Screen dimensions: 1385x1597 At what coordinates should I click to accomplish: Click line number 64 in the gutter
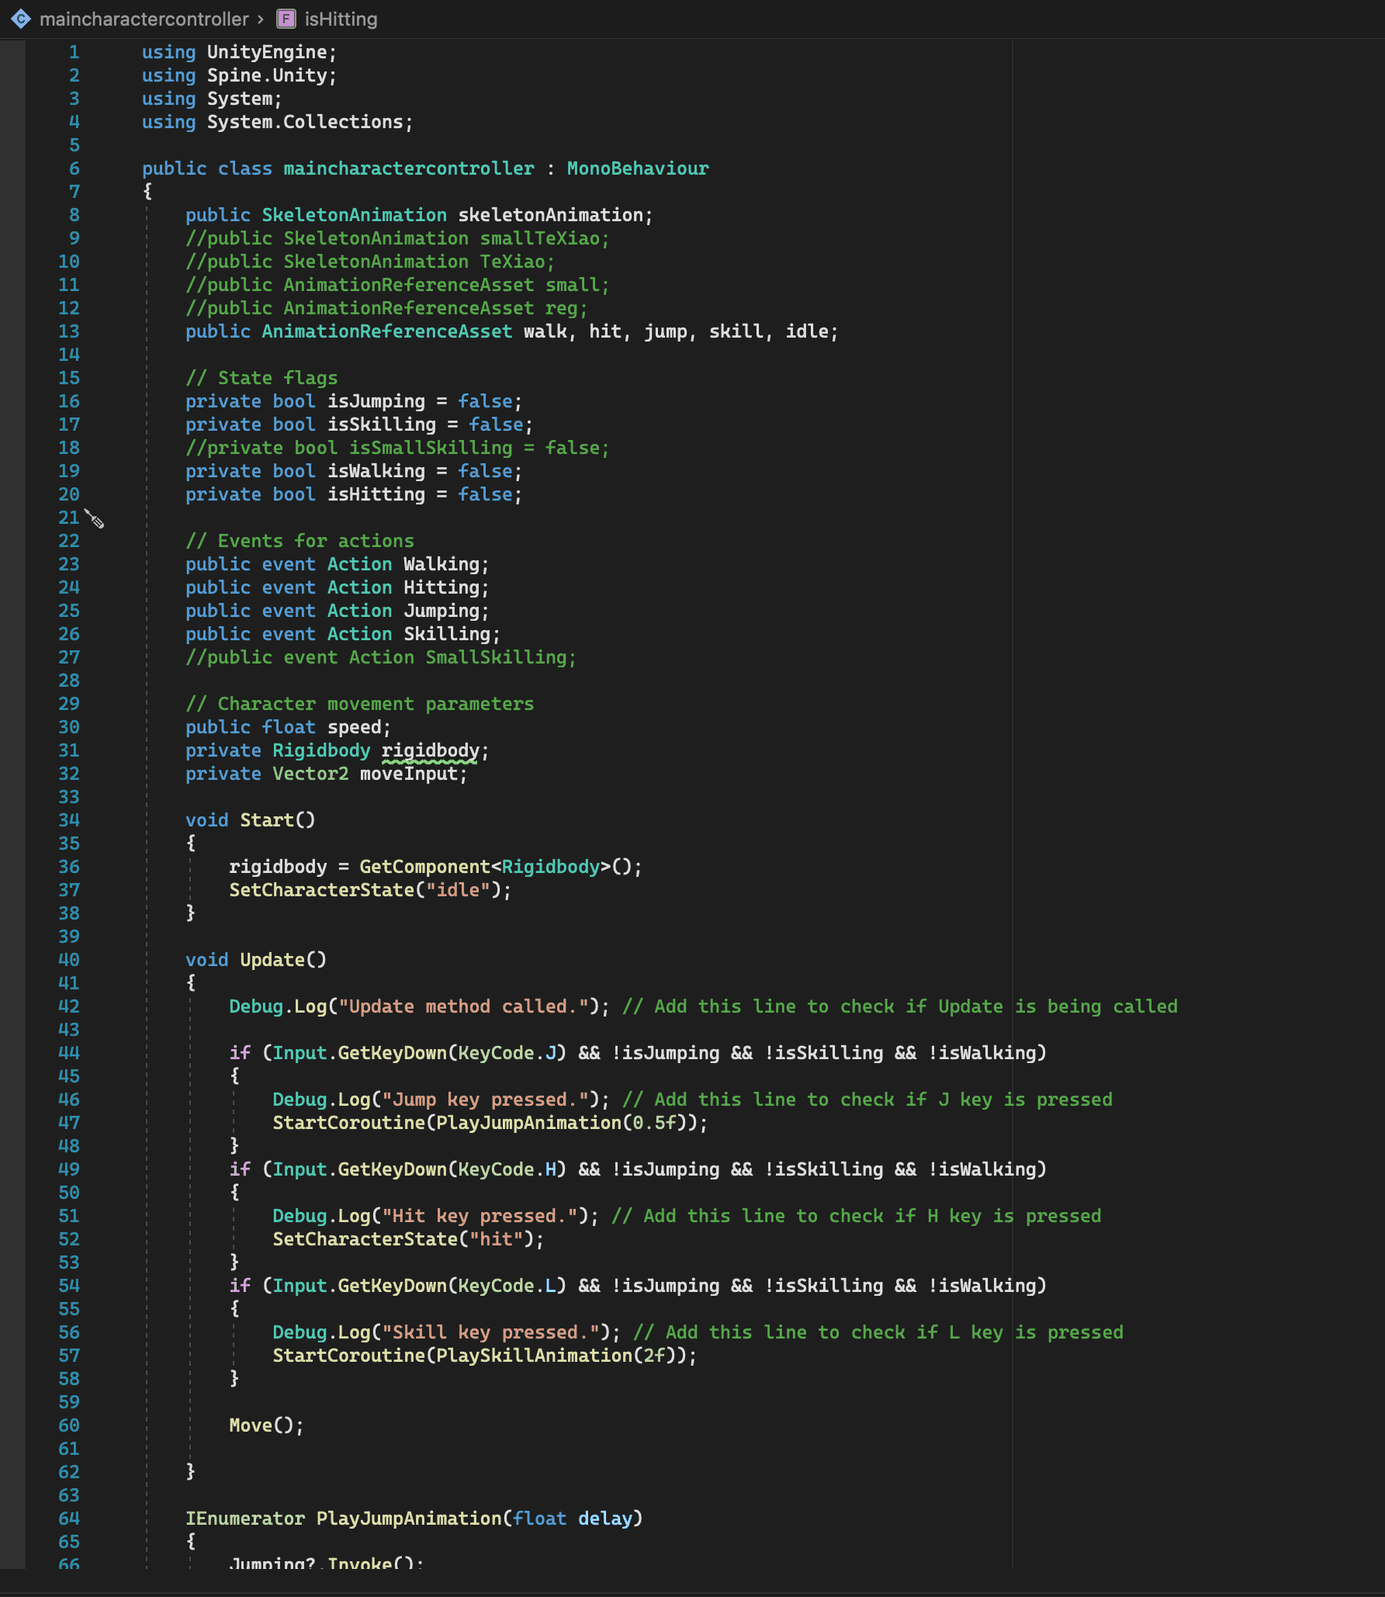68,1519
